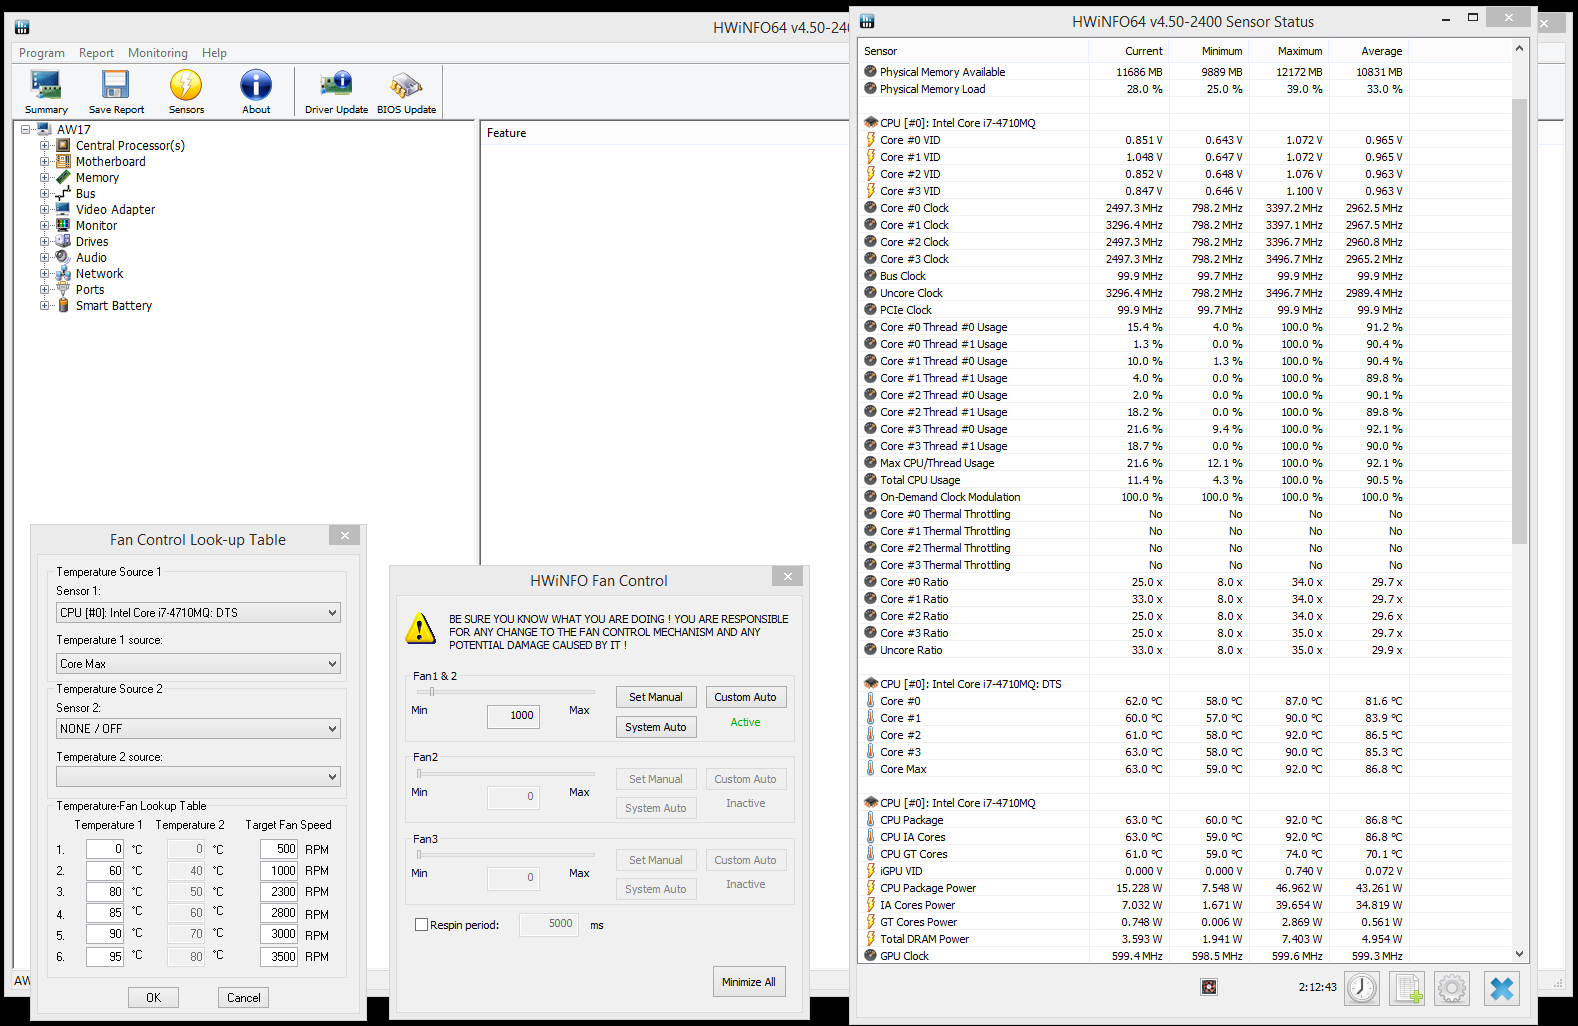Viewport: 1578px width, 1026px height.
Task: Select the CPU Package Power row
Action: pos(1186,888)
